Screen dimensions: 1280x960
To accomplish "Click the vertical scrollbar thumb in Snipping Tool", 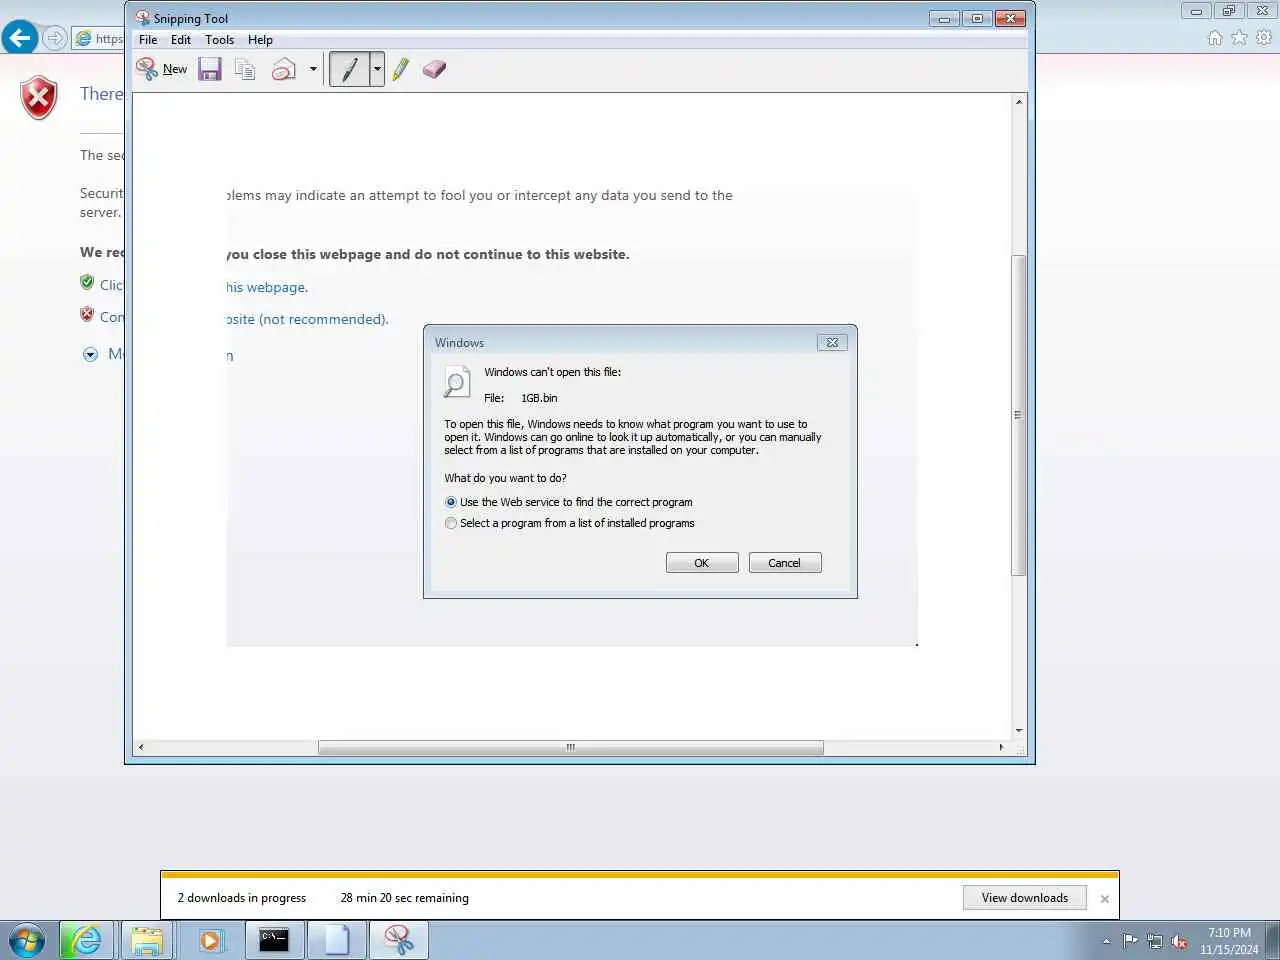I will point(1019,415).
